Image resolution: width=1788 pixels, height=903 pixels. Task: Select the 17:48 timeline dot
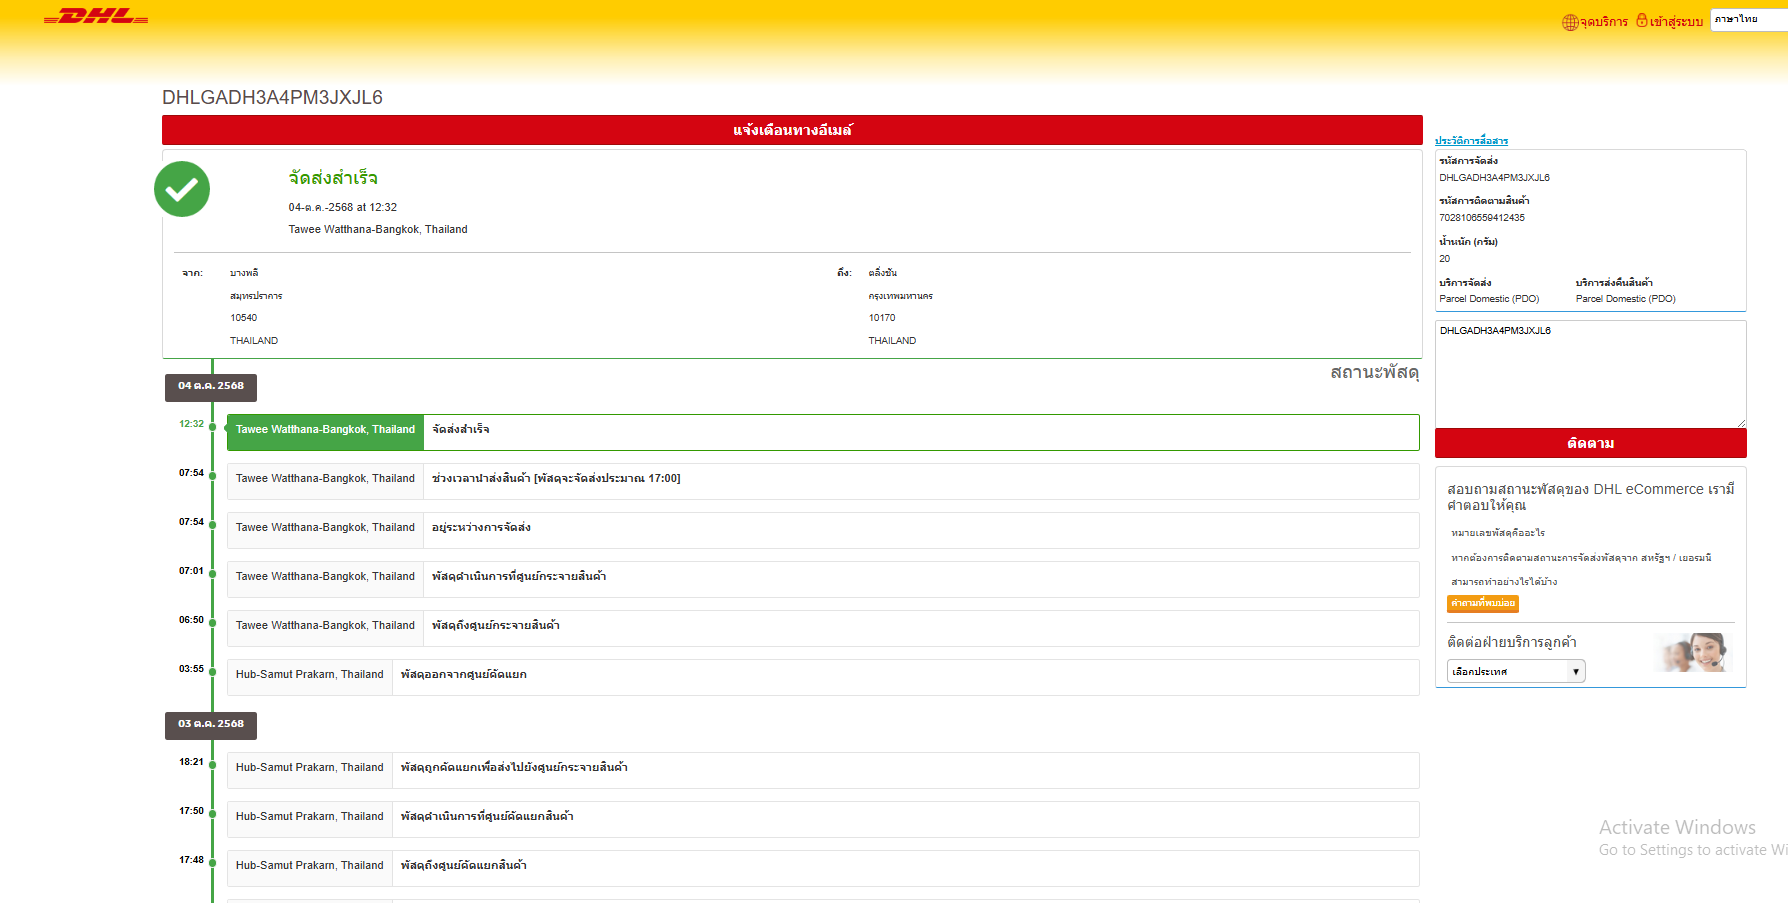(x=212, y=863)
